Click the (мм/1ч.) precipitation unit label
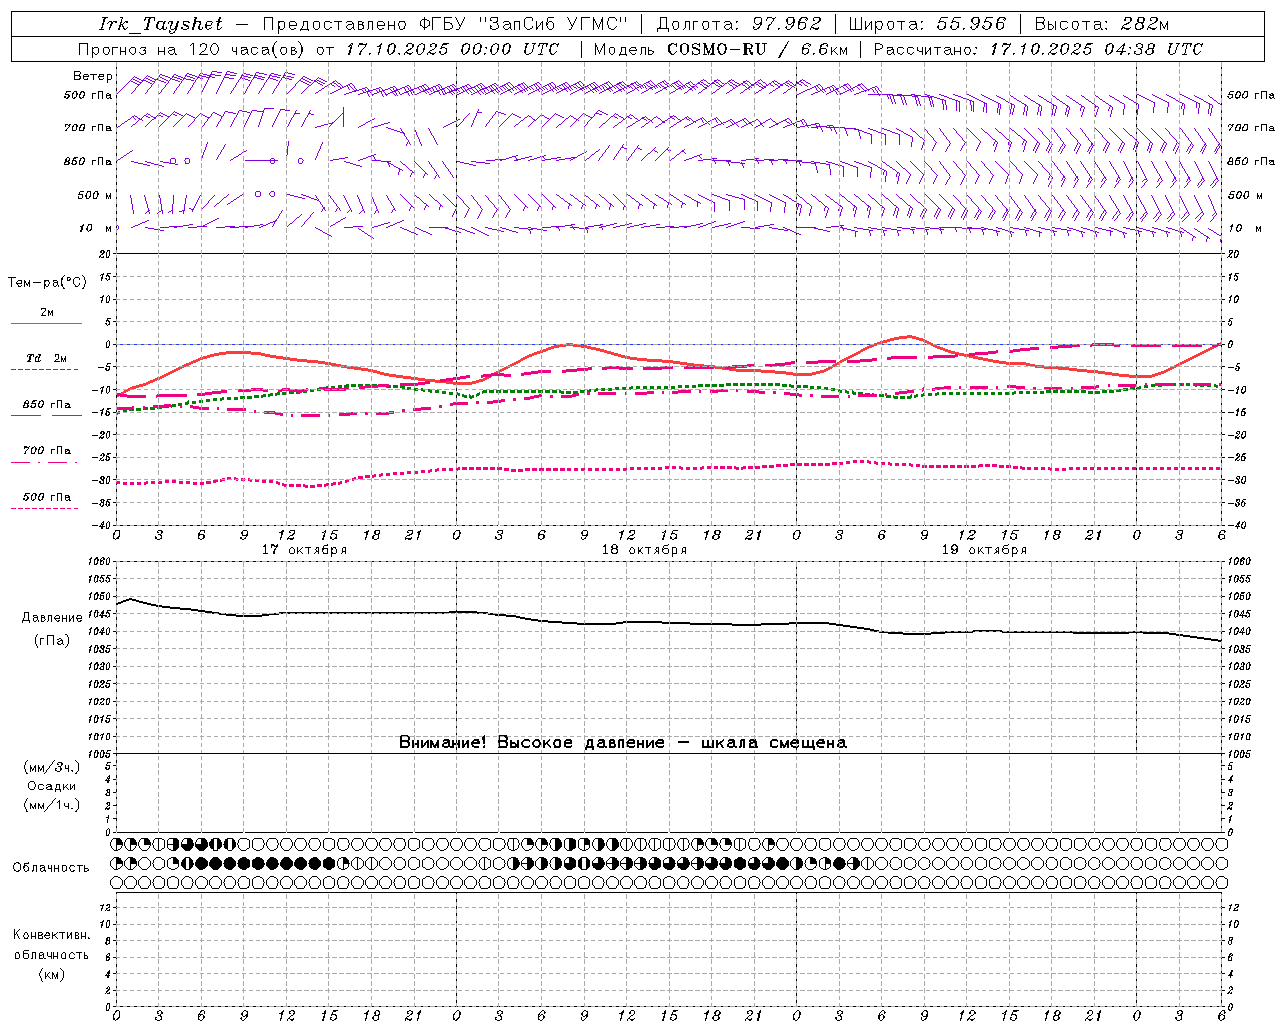 coord(52,805)
